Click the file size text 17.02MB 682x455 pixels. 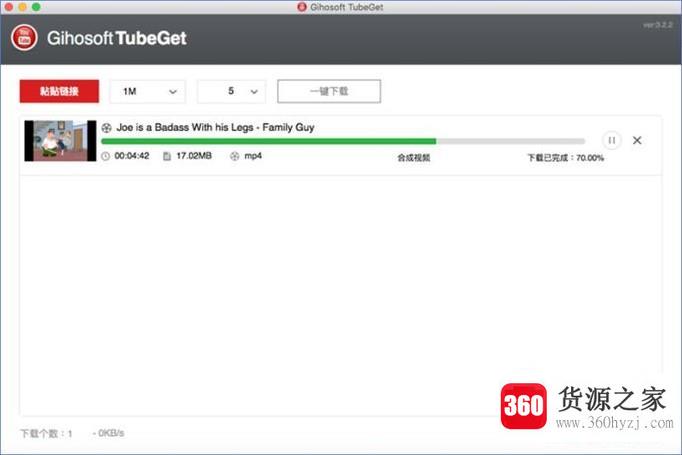[x=194, y=156]
